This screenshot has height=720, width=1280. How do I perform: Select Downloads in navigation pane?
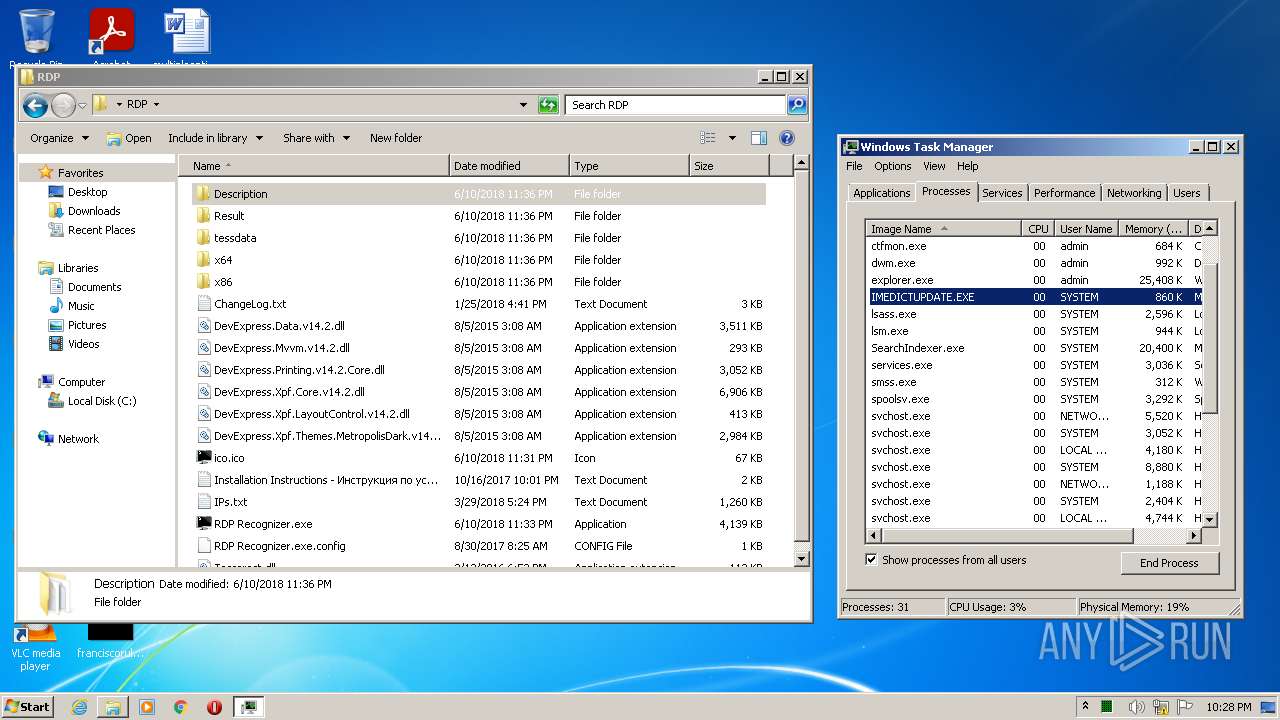94,211
